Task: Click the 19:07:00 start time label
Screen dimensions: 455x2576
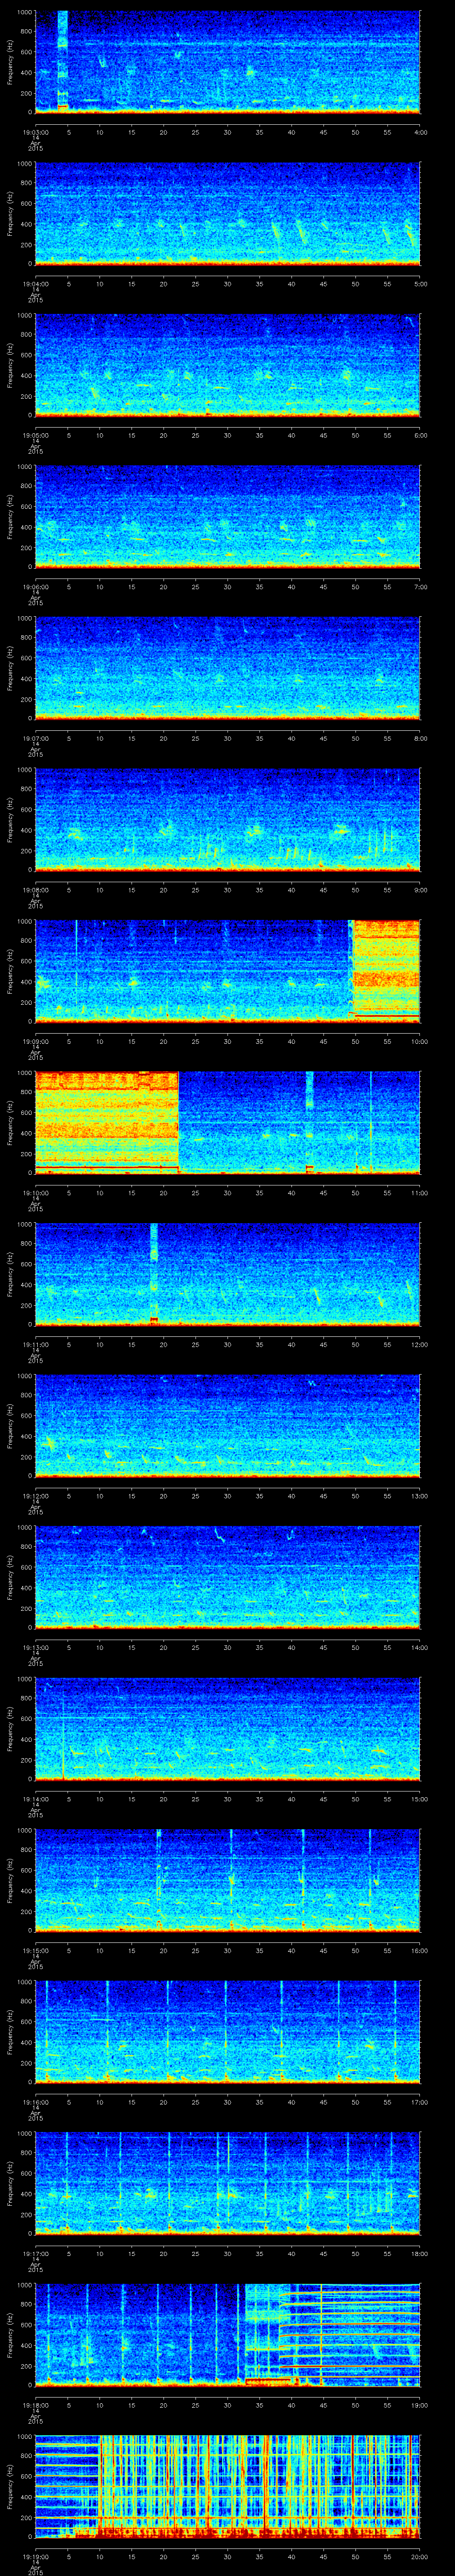Action: pyautogui.click(x=35, y=738)
